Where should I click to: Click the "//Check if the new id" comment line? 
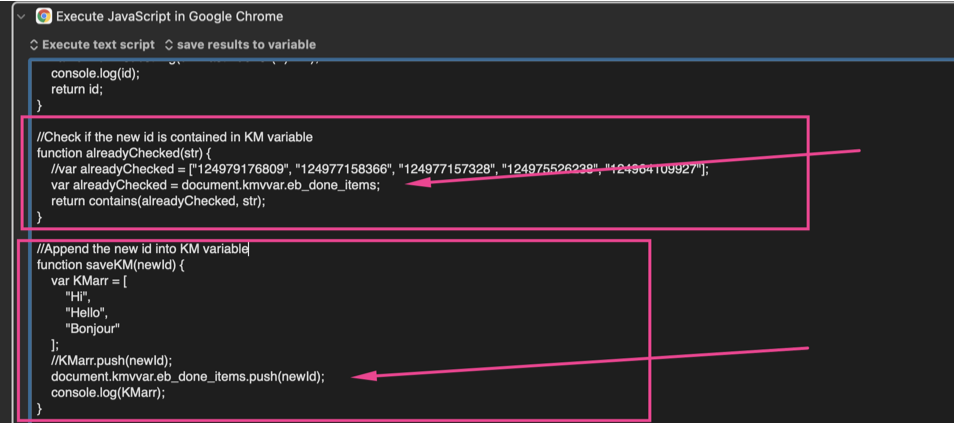click(174, 137)
